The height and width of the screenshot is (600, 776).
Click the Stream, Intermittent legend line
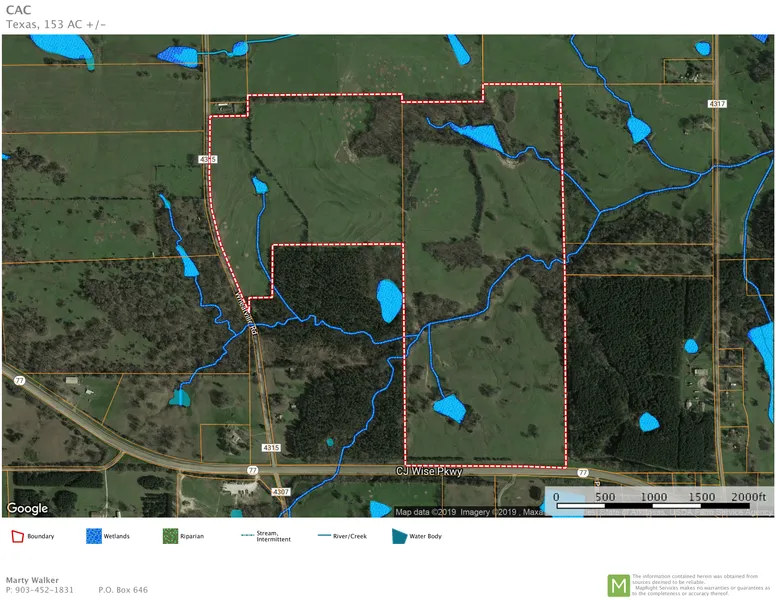click(248, 536)
